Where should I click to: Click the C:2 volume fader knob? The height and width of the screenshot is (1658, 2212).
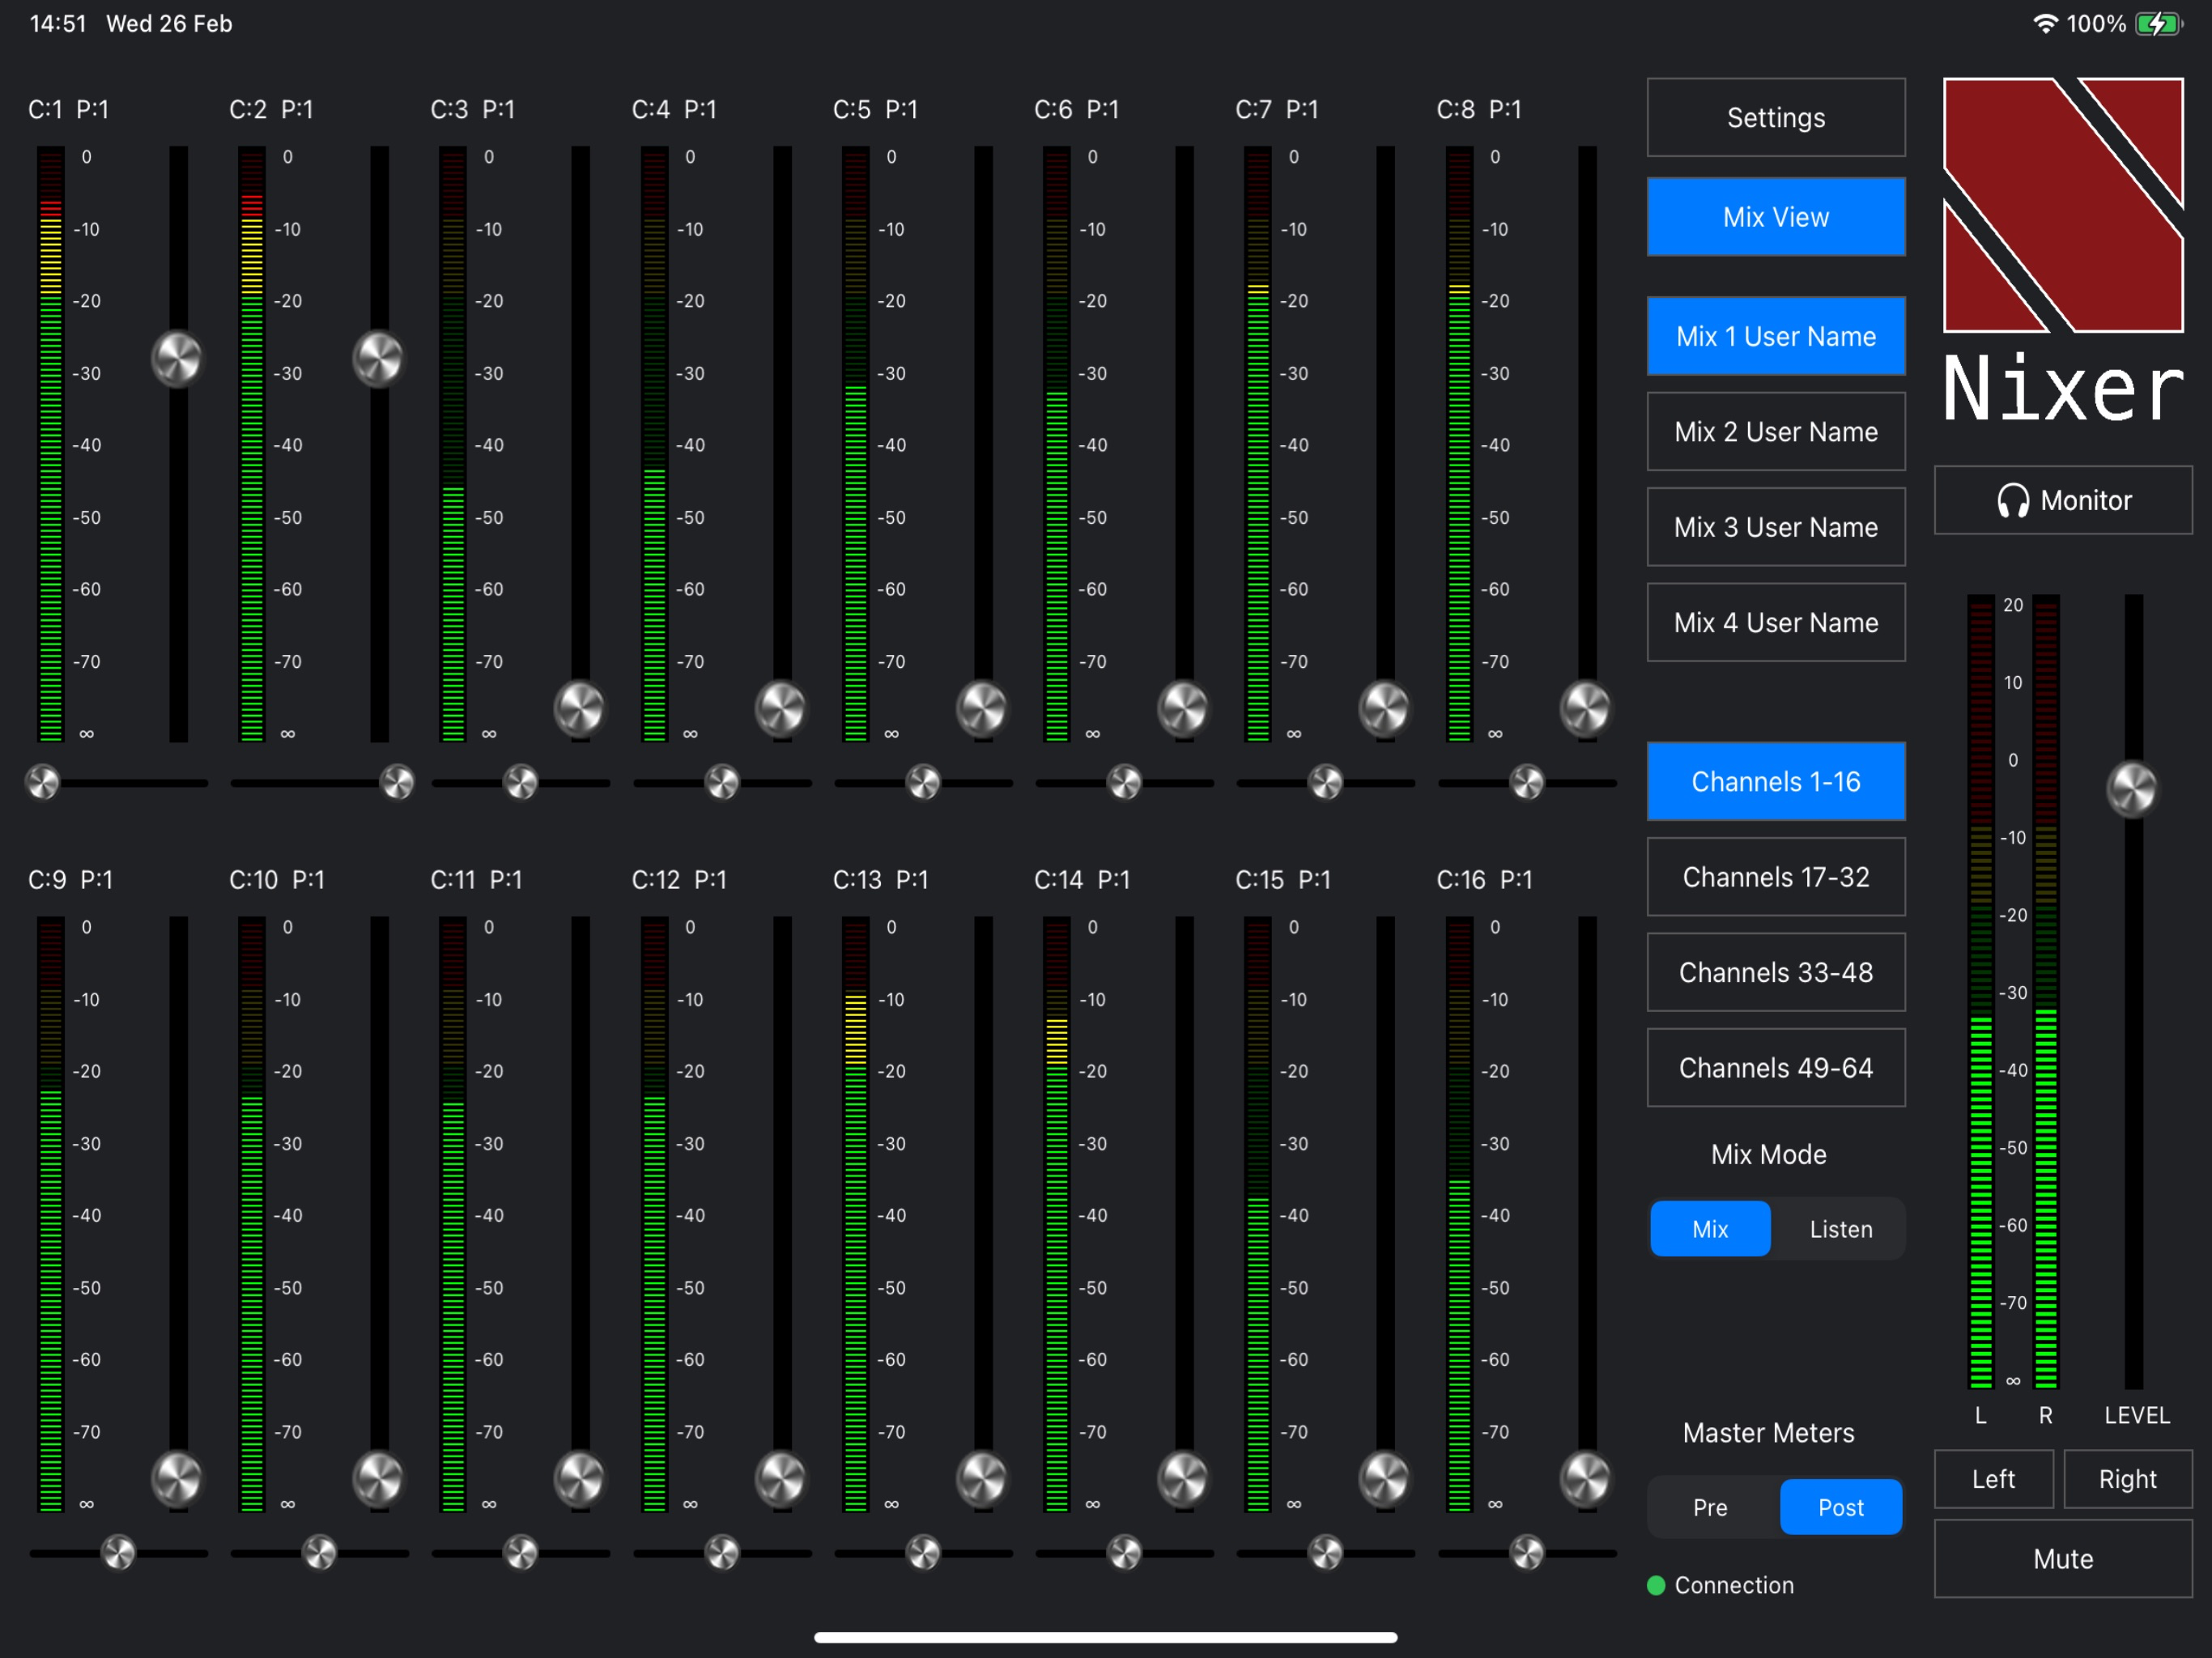(378, 359)
